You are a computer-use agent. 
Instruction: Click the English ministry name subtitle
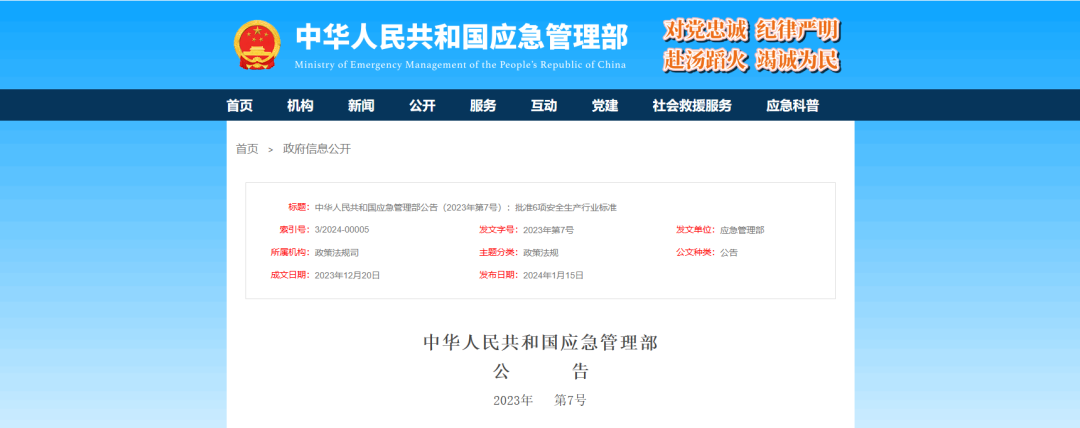(x=460, y=65)
